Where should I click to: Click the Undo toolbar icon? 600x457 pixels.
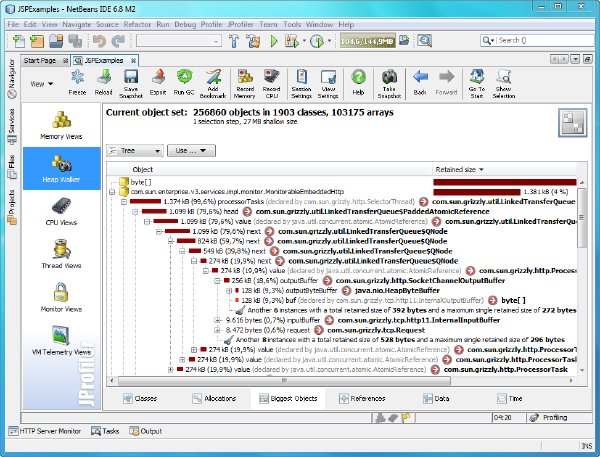[99, 41]
